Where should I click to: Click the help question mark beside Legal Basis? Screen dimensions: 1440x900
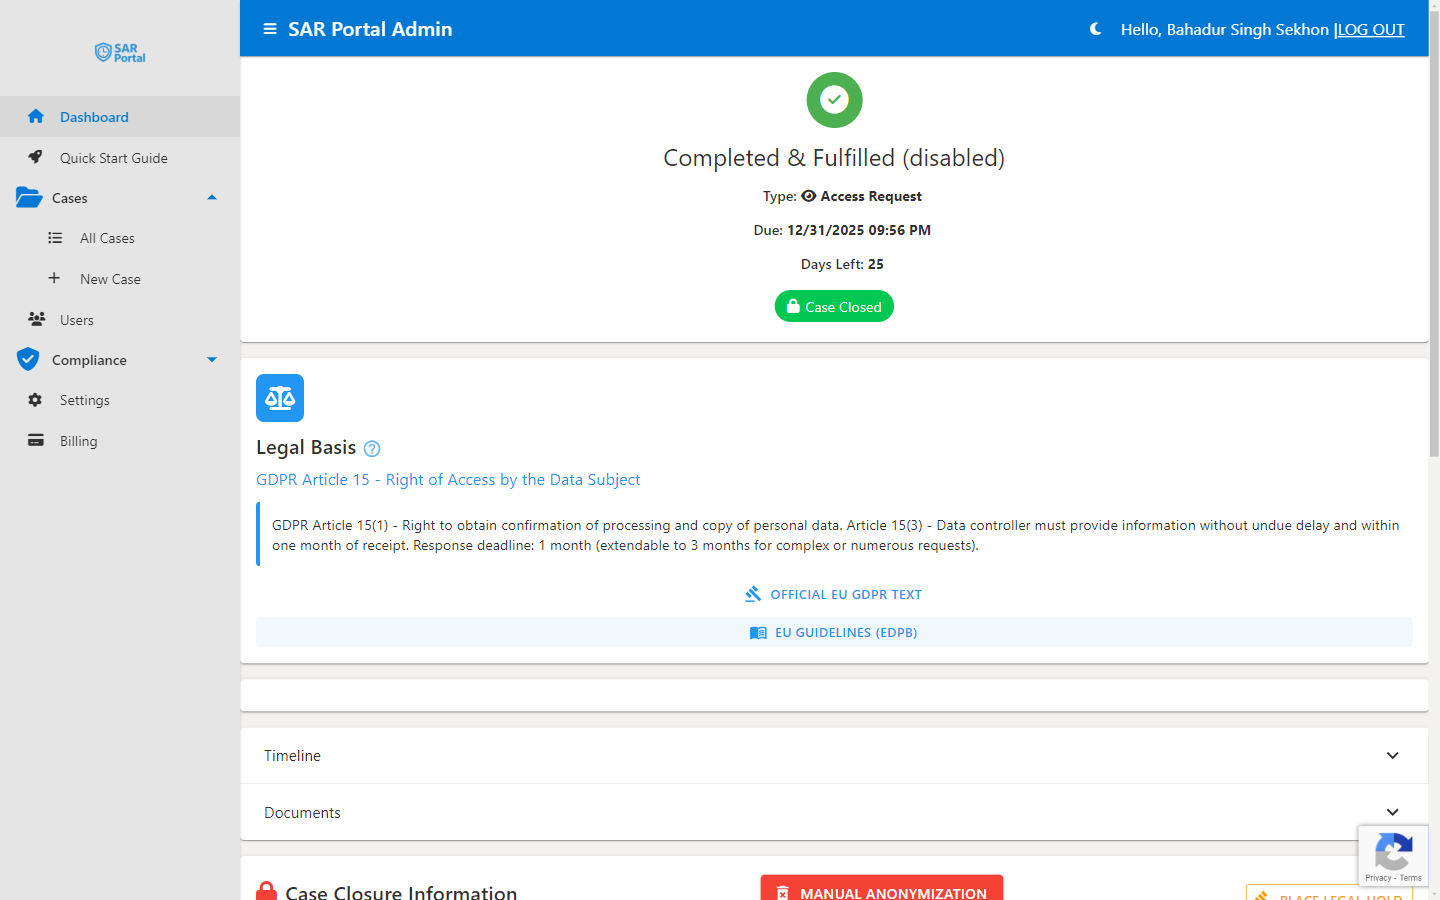(x=371, y=448)
